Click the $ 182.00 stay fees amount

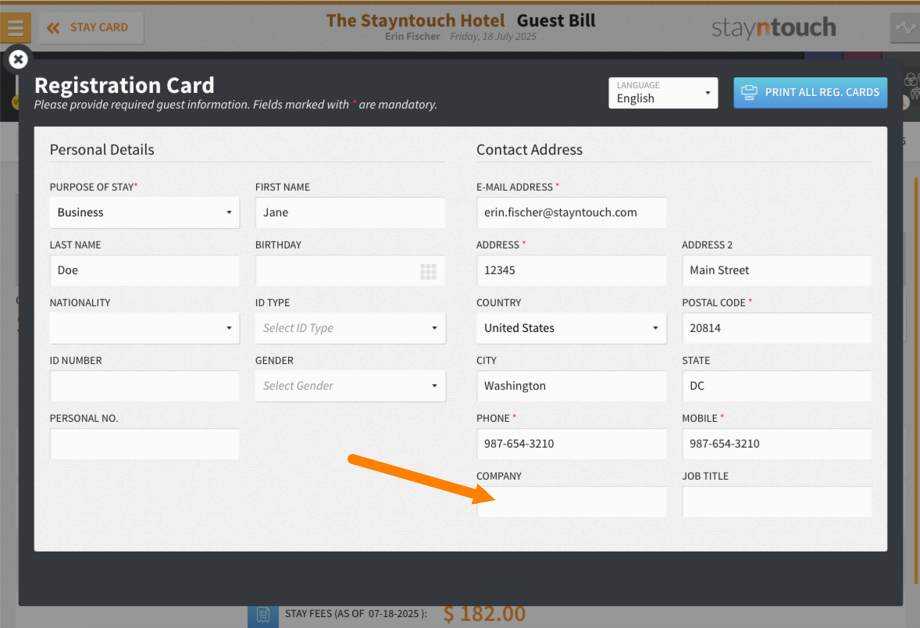click(x=484, y=614)
